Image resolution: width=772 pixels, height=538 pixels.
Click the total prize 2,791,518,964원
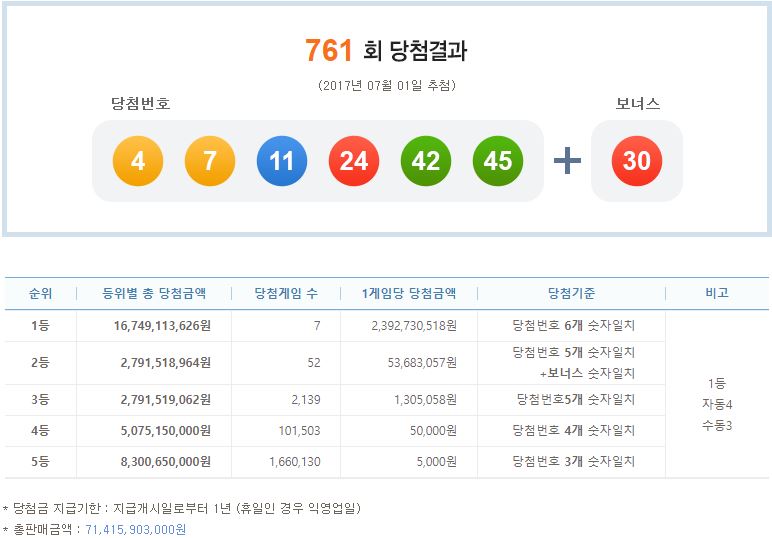point(166,363)
